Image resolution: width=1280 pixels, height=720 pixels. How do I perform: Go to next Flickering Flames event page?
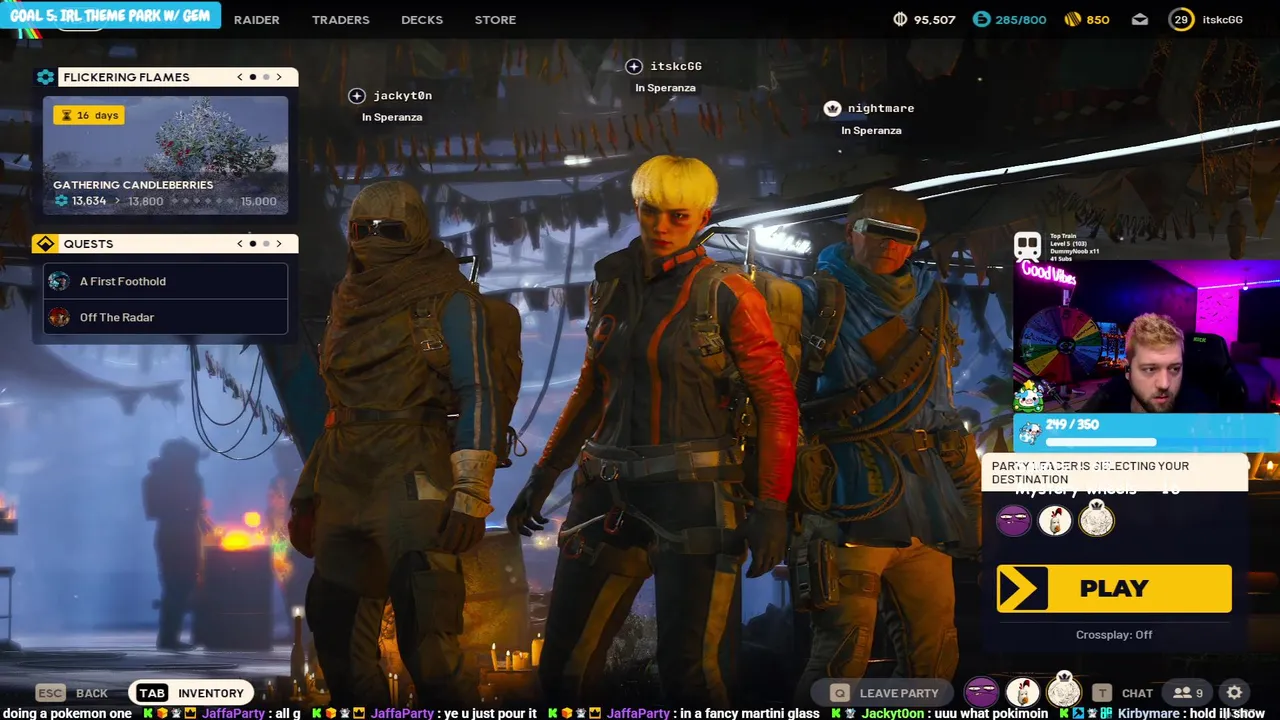pos(279,77)
